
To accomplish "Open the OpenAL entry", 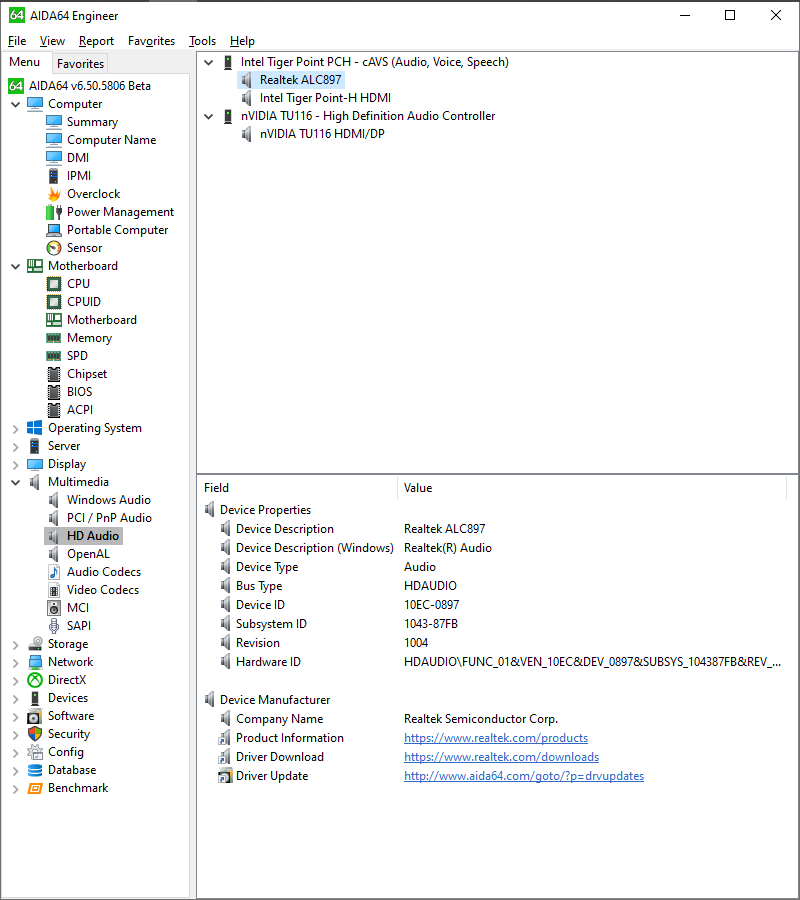I will (88, 554).
